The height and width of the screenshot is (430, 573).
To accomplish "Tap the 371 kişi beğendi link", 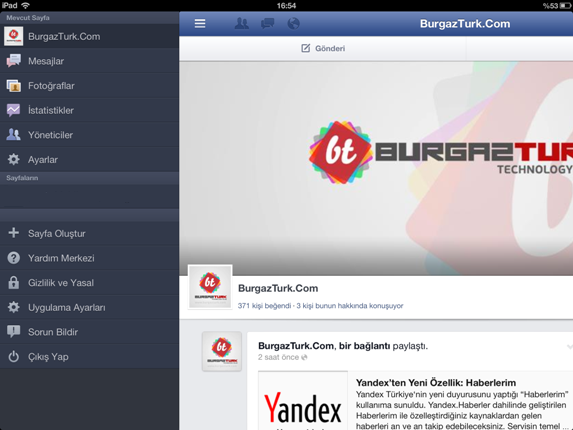I will click(x=264, y=306).
